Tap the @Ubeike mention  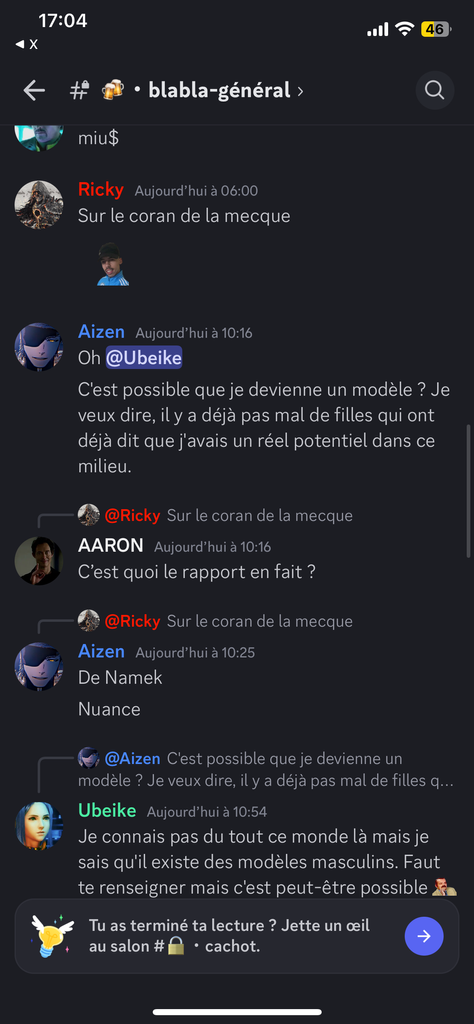point(144,359)
